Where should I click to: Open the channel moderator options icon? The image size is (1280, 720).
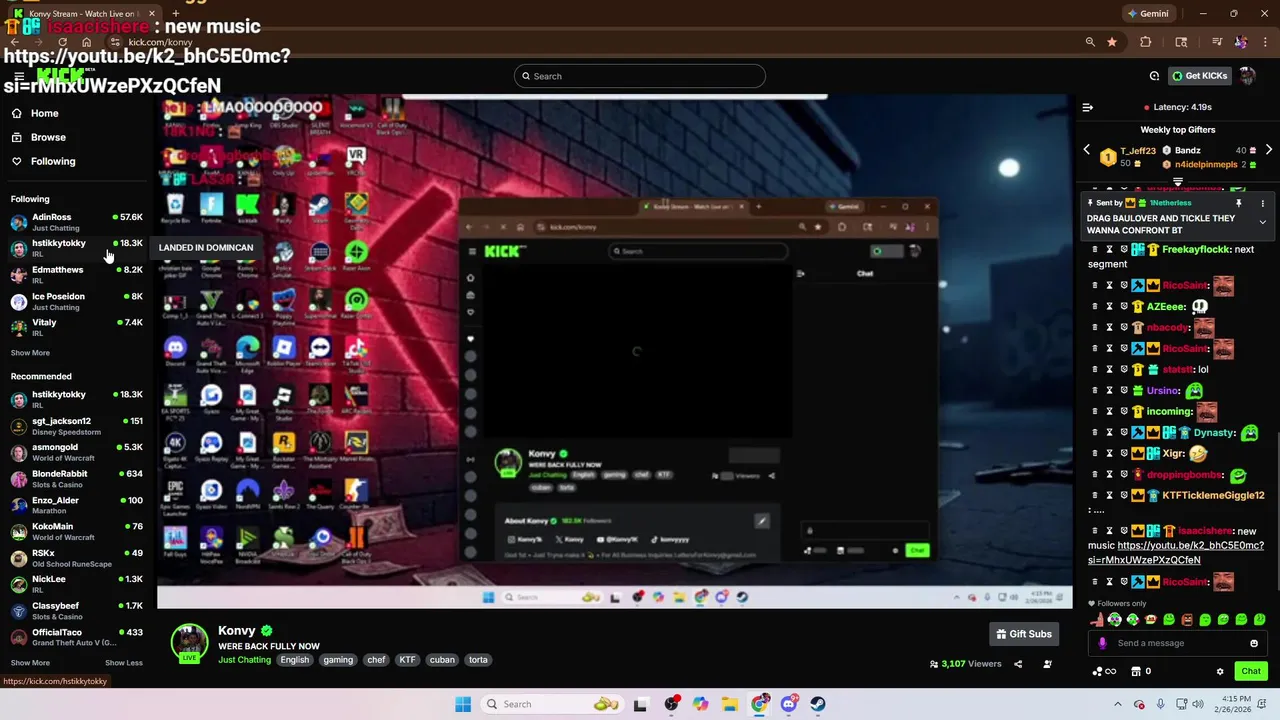[1047, 664]
